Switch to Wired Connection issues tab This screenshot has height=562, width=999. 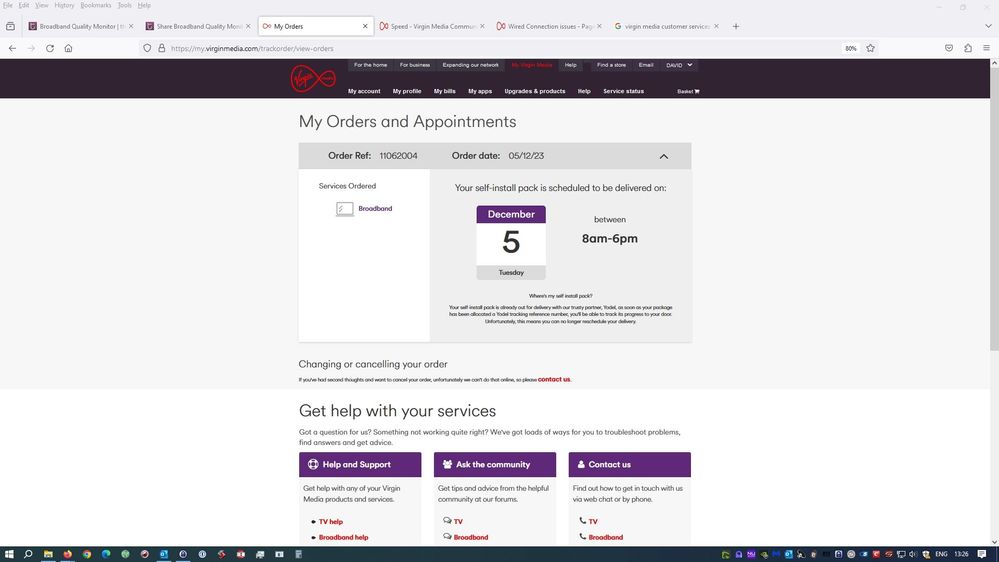click(x=549, y=26)
